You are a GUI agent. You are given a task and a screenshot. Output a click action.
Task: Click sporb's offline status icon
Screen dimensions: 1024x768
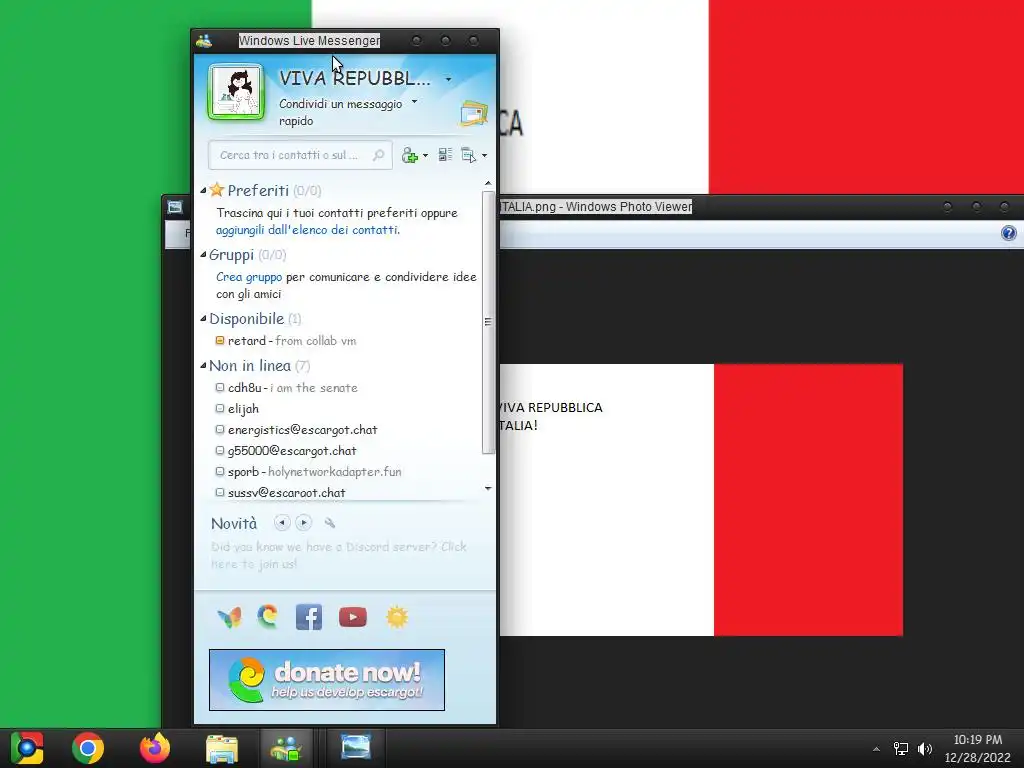click(x=220, y=471)
